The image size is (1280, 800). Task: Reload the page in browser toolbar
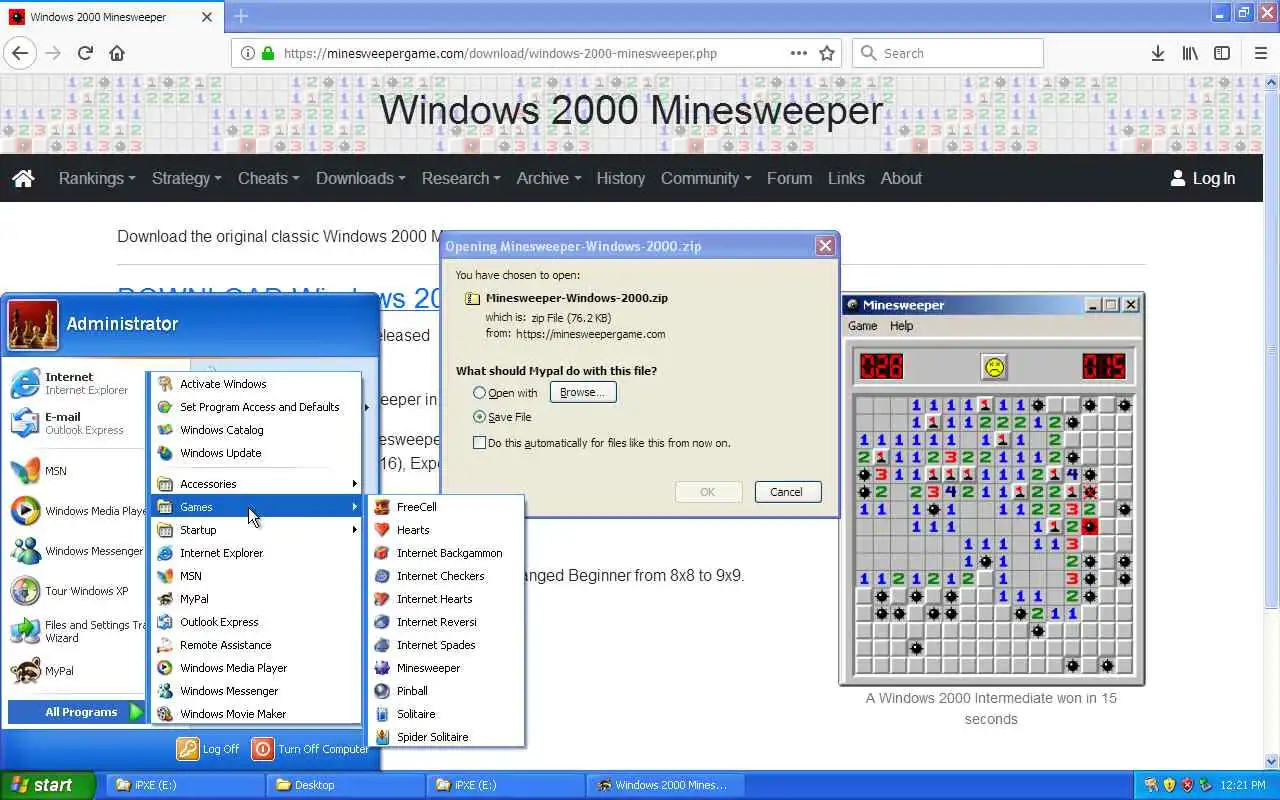(85, 53)
